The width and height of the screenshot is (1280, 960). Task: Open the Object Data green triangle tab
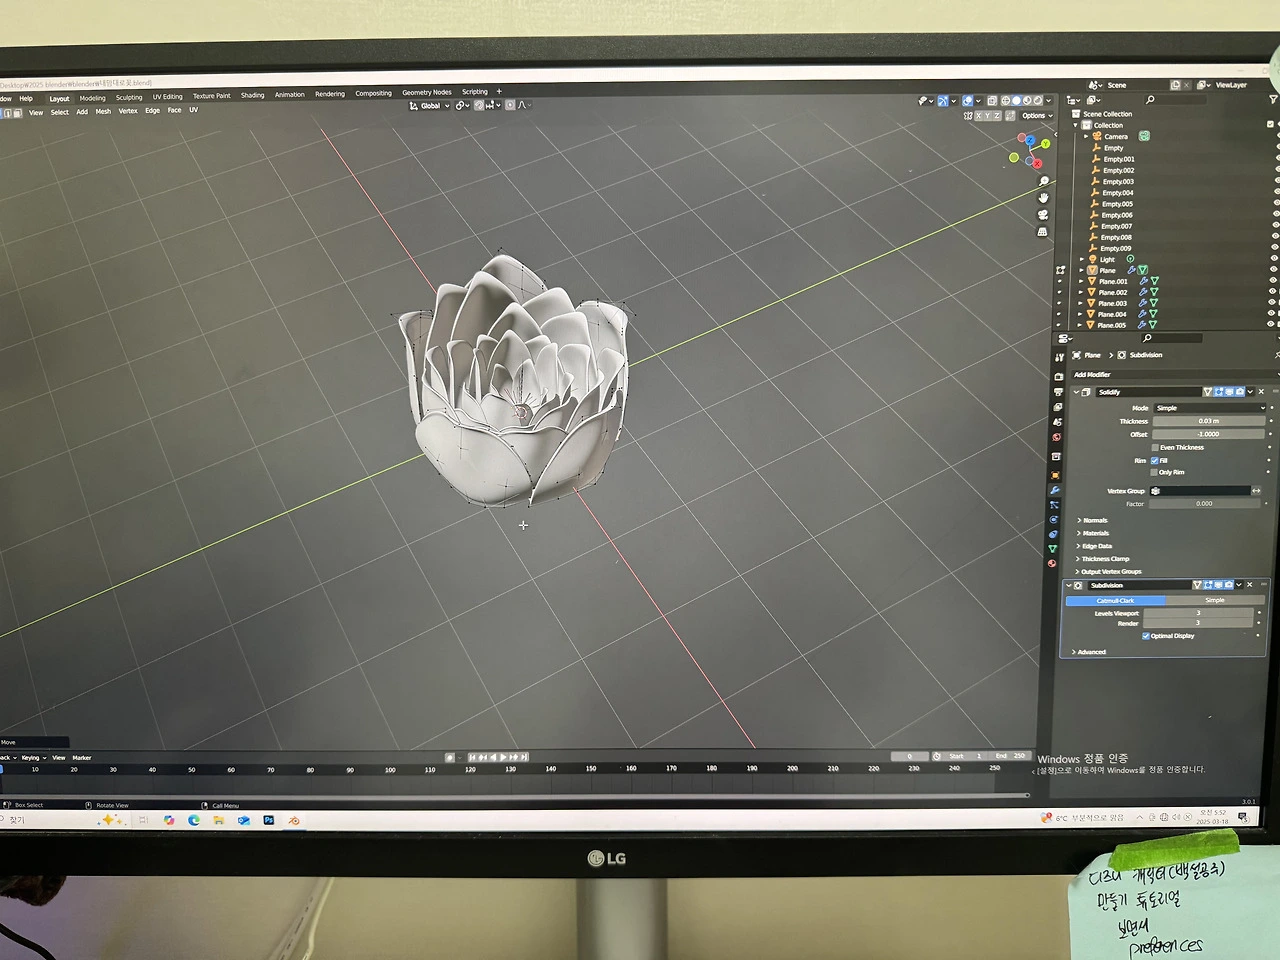[1053, 549]
